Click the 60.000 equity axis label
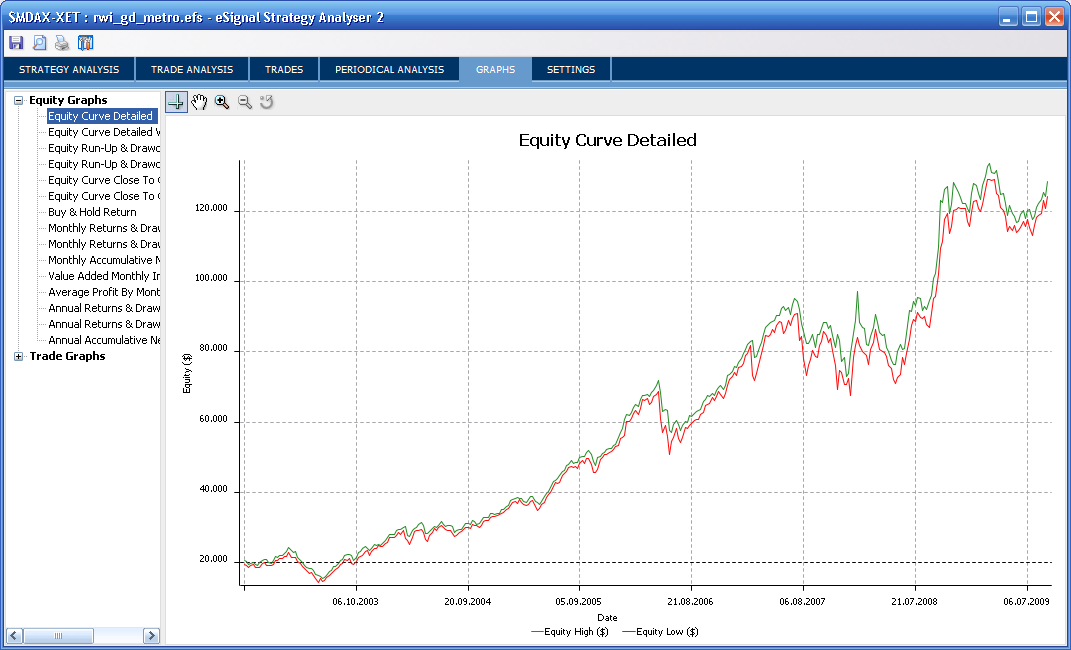This screenshot has width=1071, height=650. [x=213, y=419]
